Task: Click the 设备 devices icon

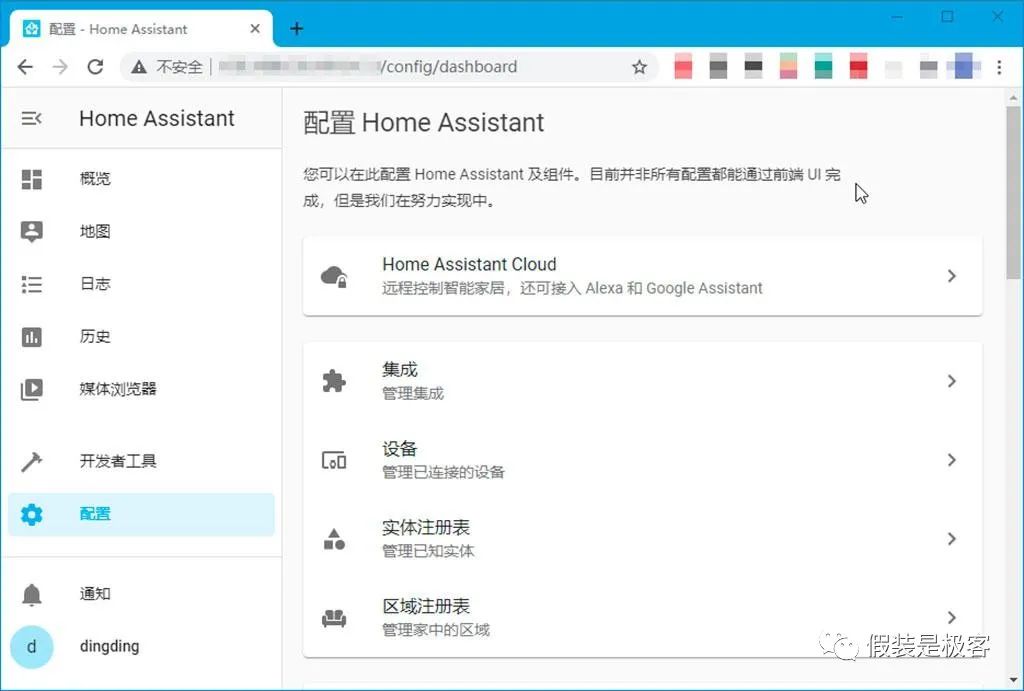Action: (x=334, y=460)
